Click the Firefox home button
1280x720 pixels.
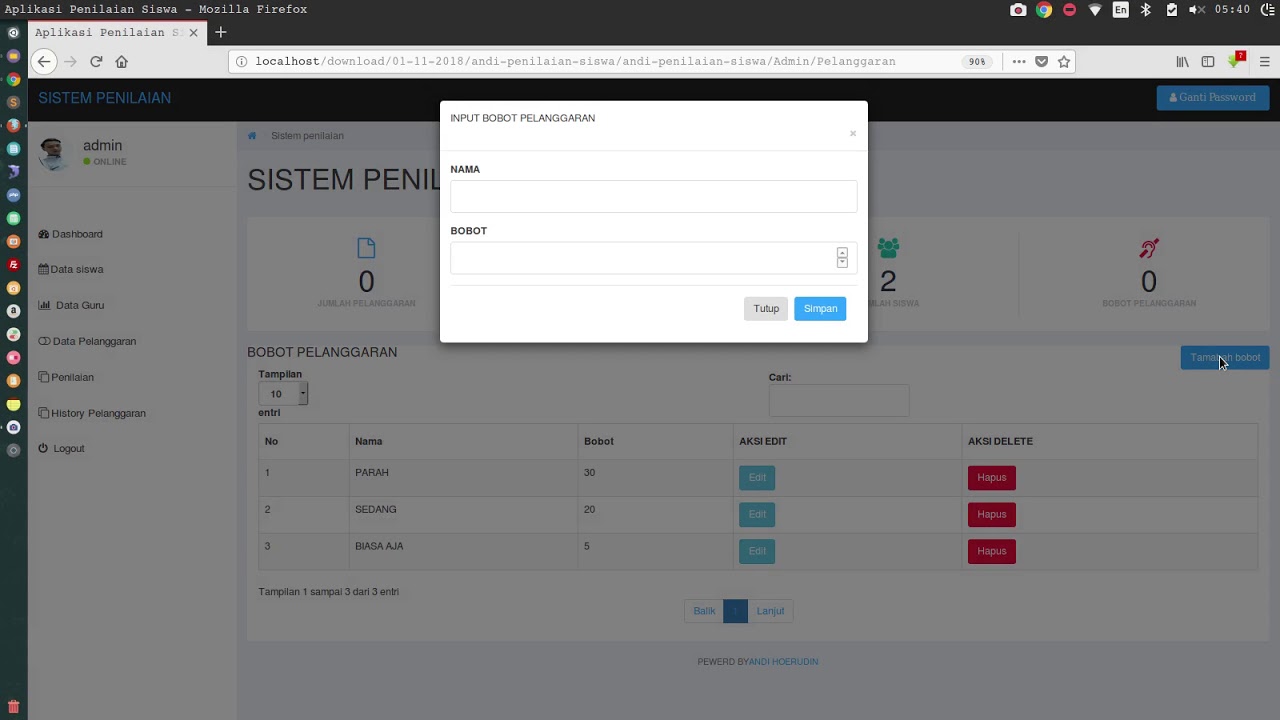point(122,61)
